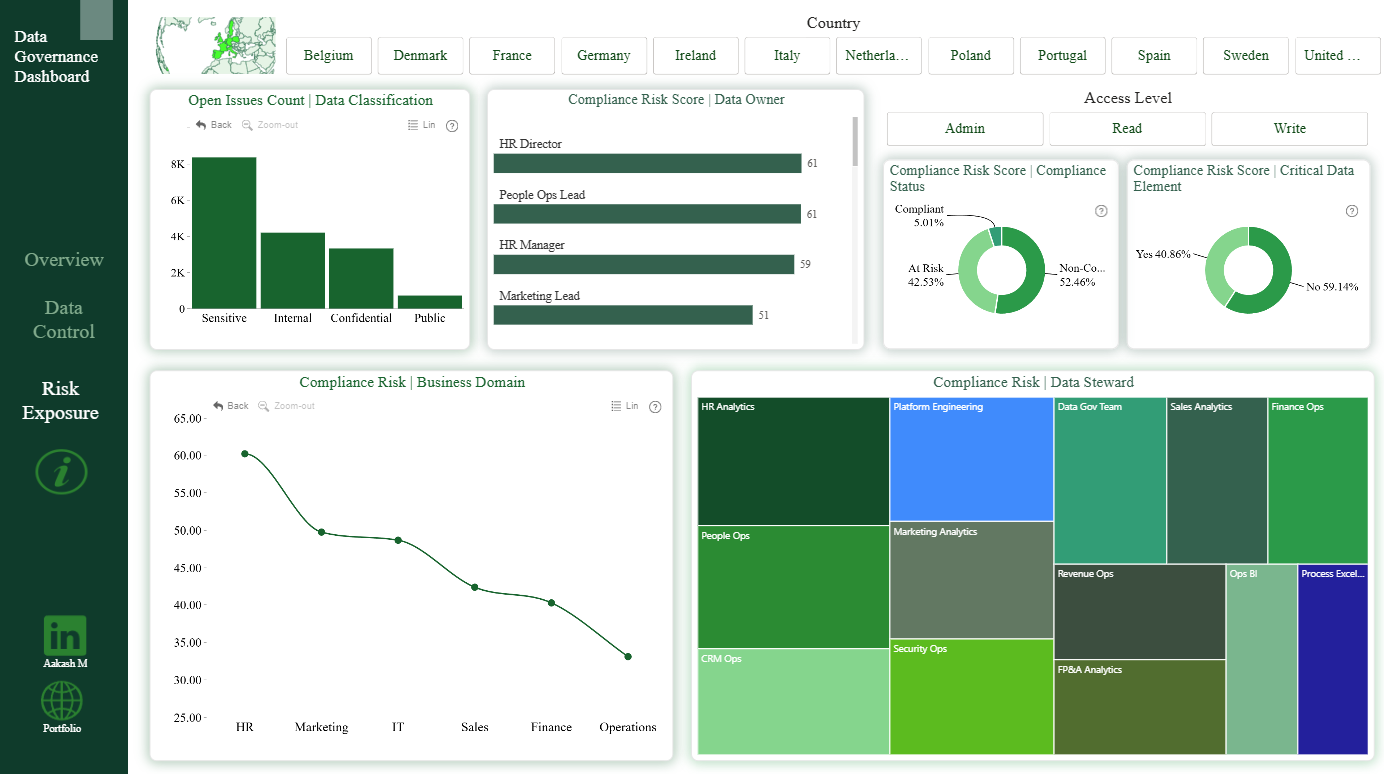
Task: Filter the dashboard by Germany
Action: coord(604,56)
